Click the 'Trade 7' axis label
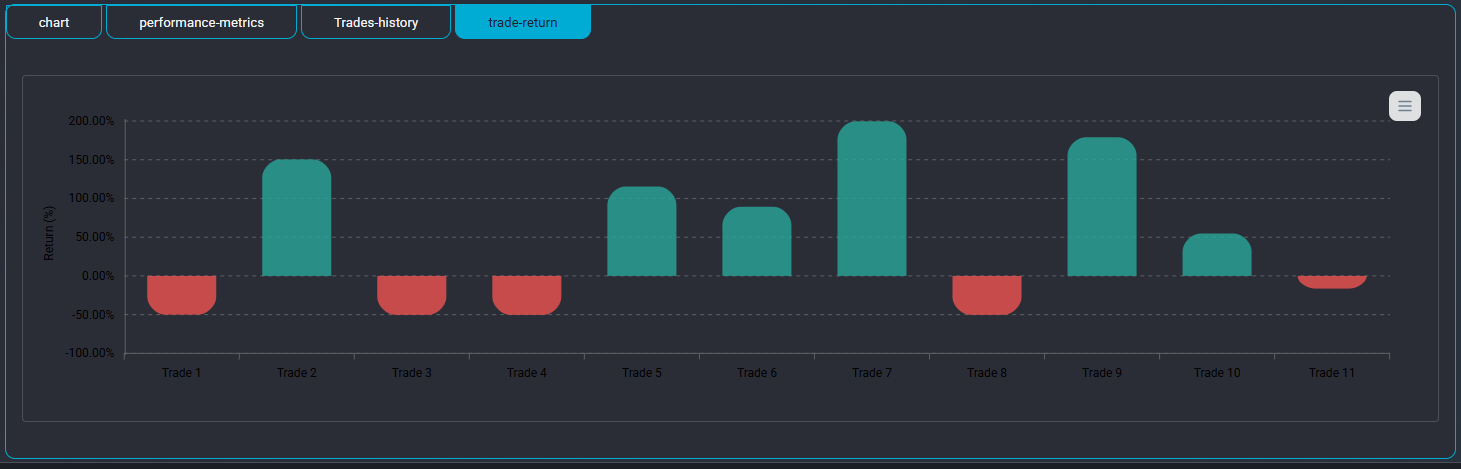Screen dimensions: 1461x469 click(872, 373)
